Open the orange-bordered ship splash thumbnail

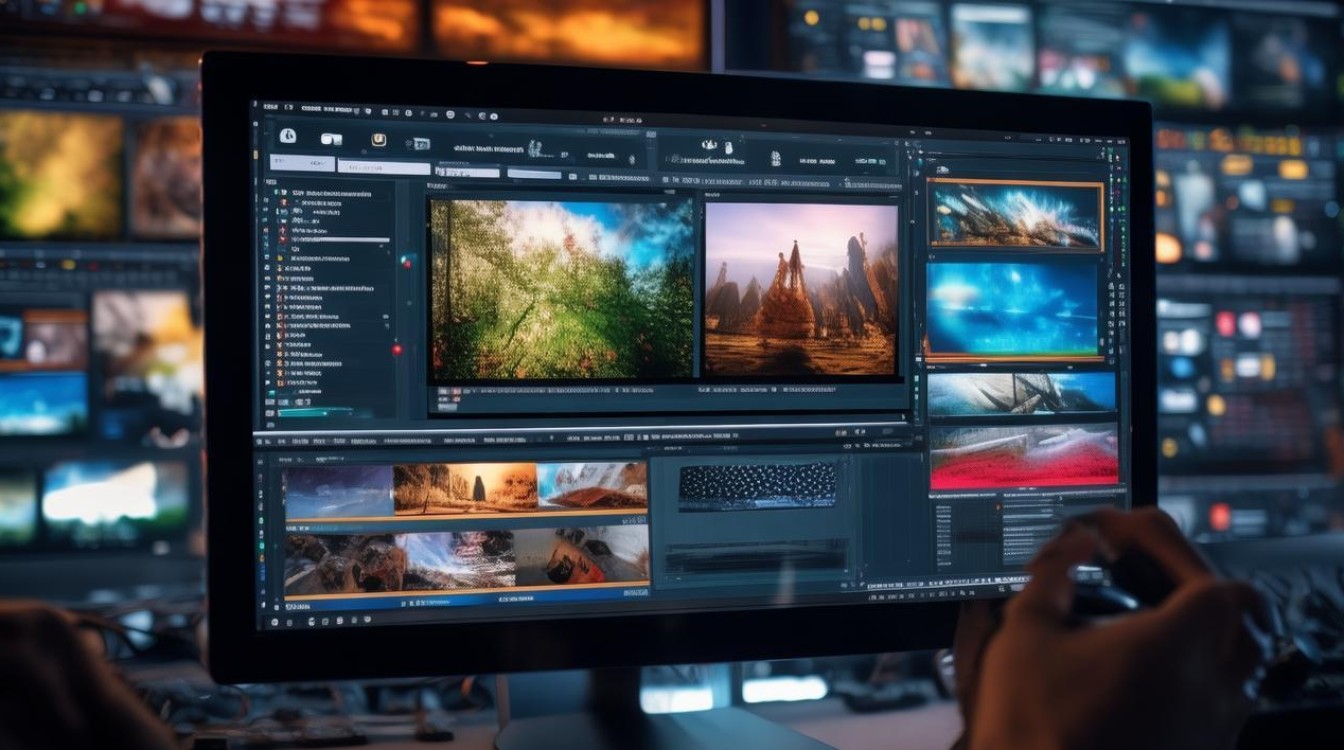(1015, 214)
